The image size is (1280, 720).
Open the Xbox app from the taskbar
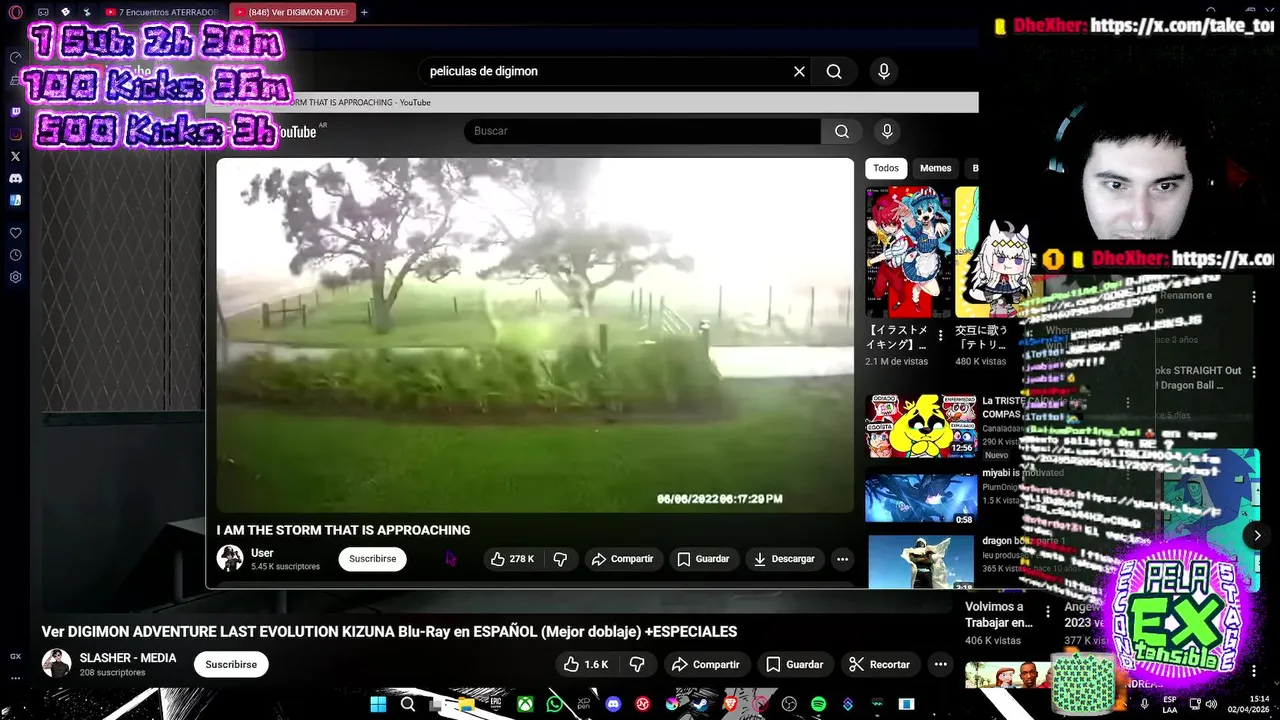(x=524, y=704)
